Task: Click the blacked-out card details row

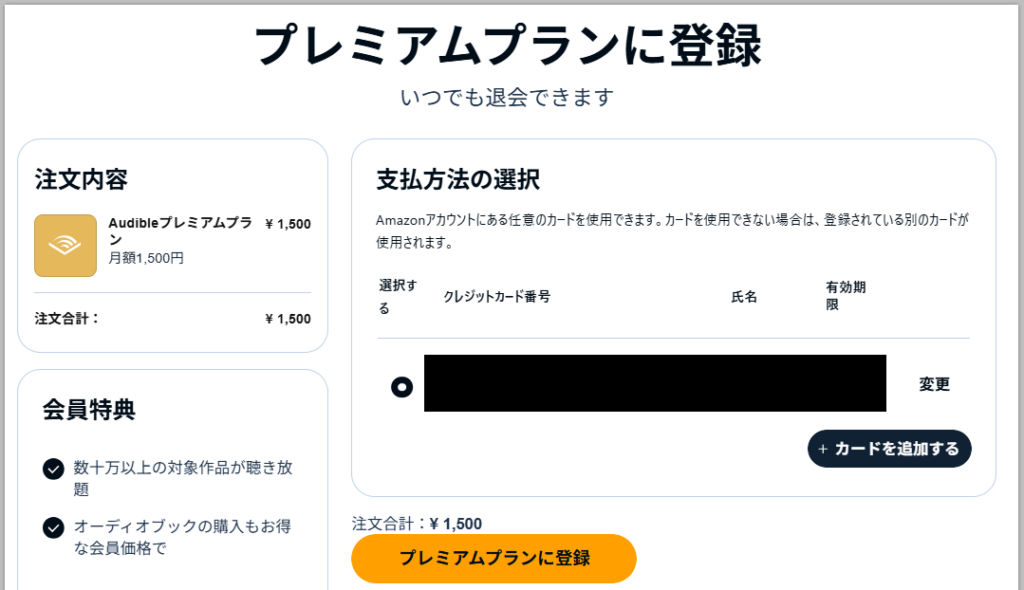Action: [x=655, y=383]
